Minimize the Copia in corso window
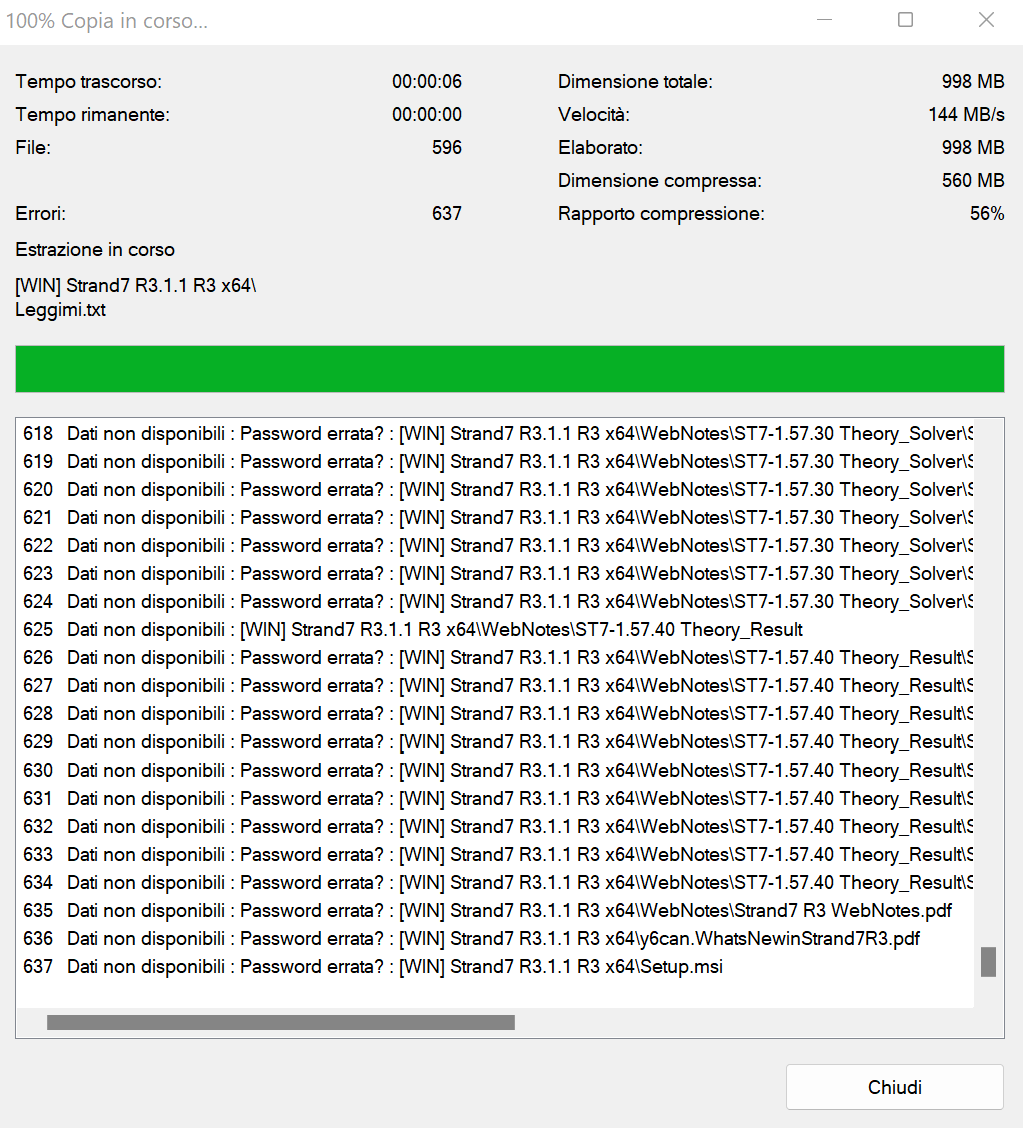1023x1128 pixels. 824,20
